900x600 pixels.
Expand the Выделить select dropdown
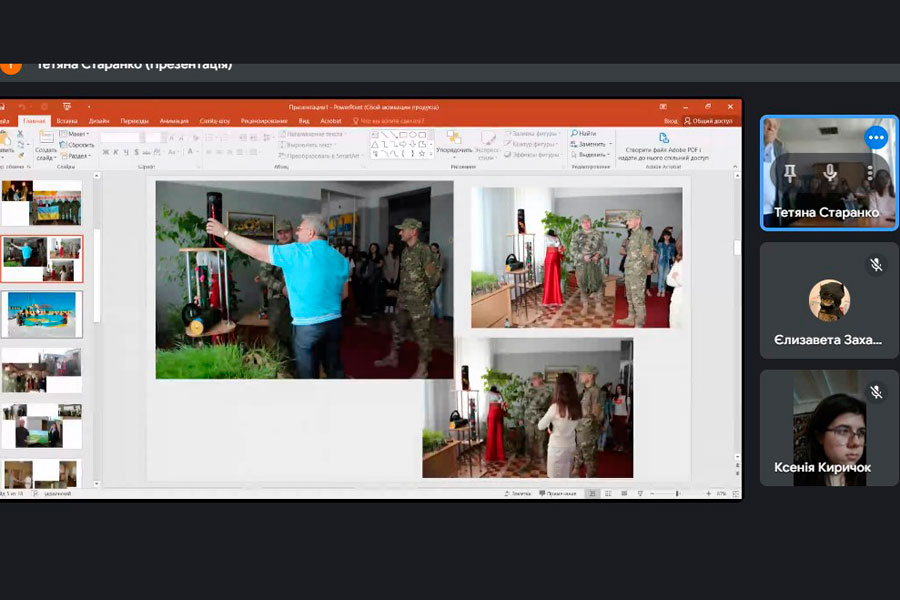(593, 155)
